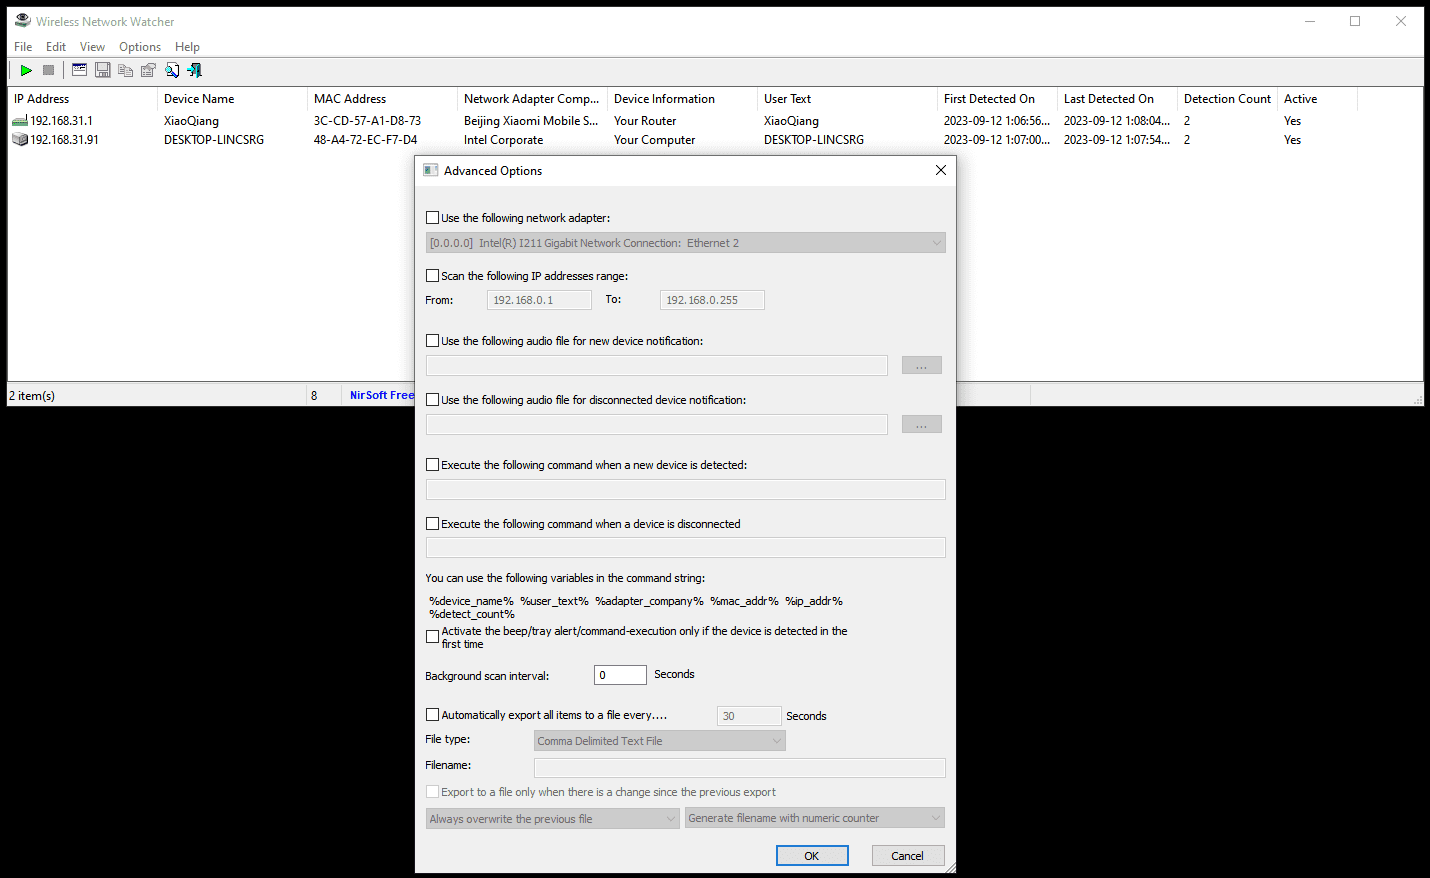Viewport: 1430px width, 878px height.
Task: Click the Filename input field
Action: point(740,767)
